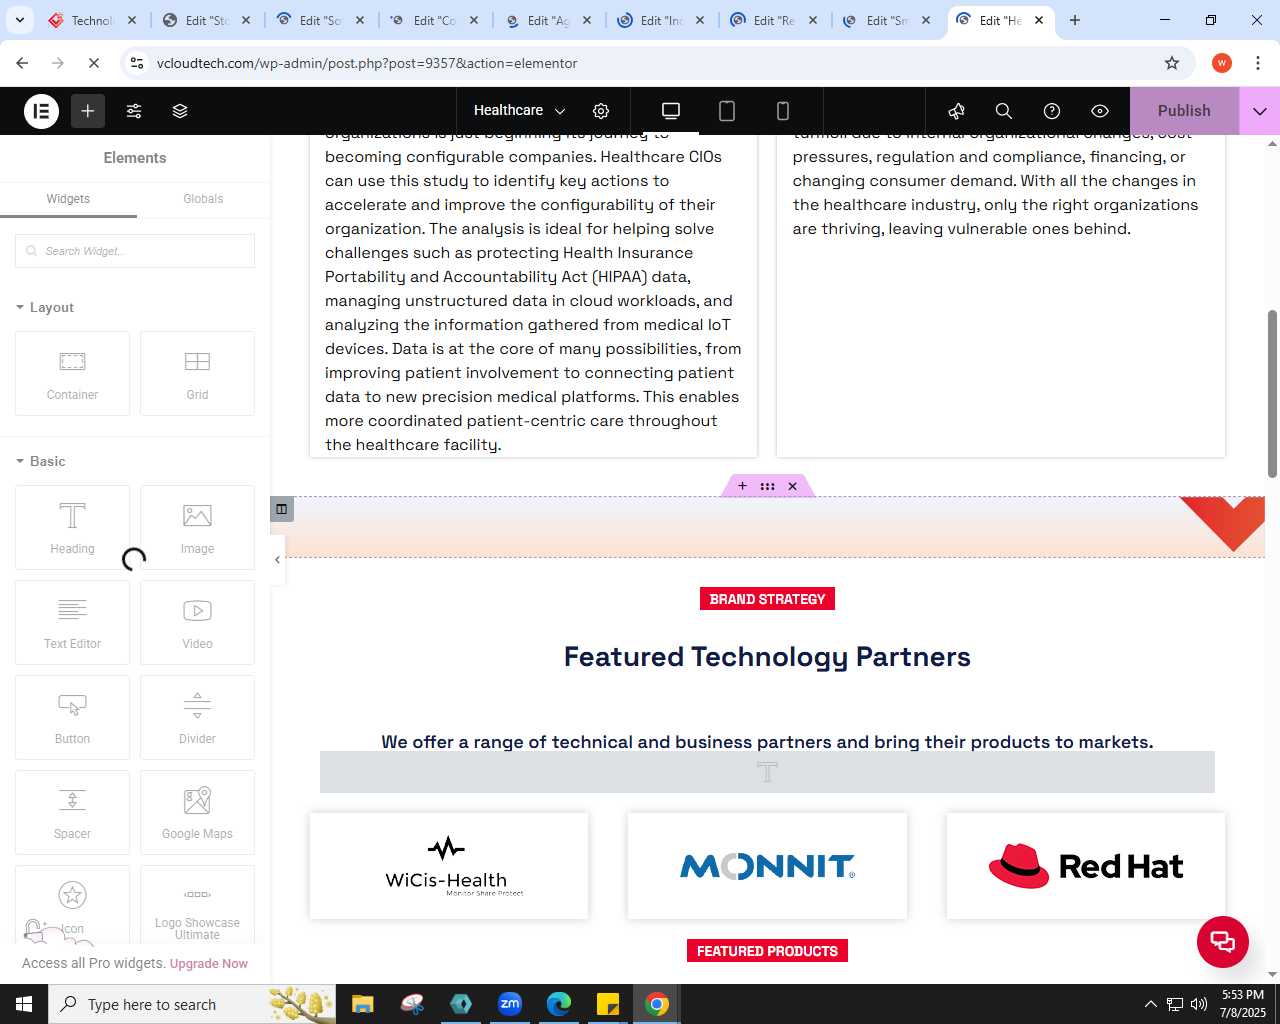The width and height of the screenshot is (1280, 1024).
Task: Show hidden system tray icons
Action: click(1150, 1004)
